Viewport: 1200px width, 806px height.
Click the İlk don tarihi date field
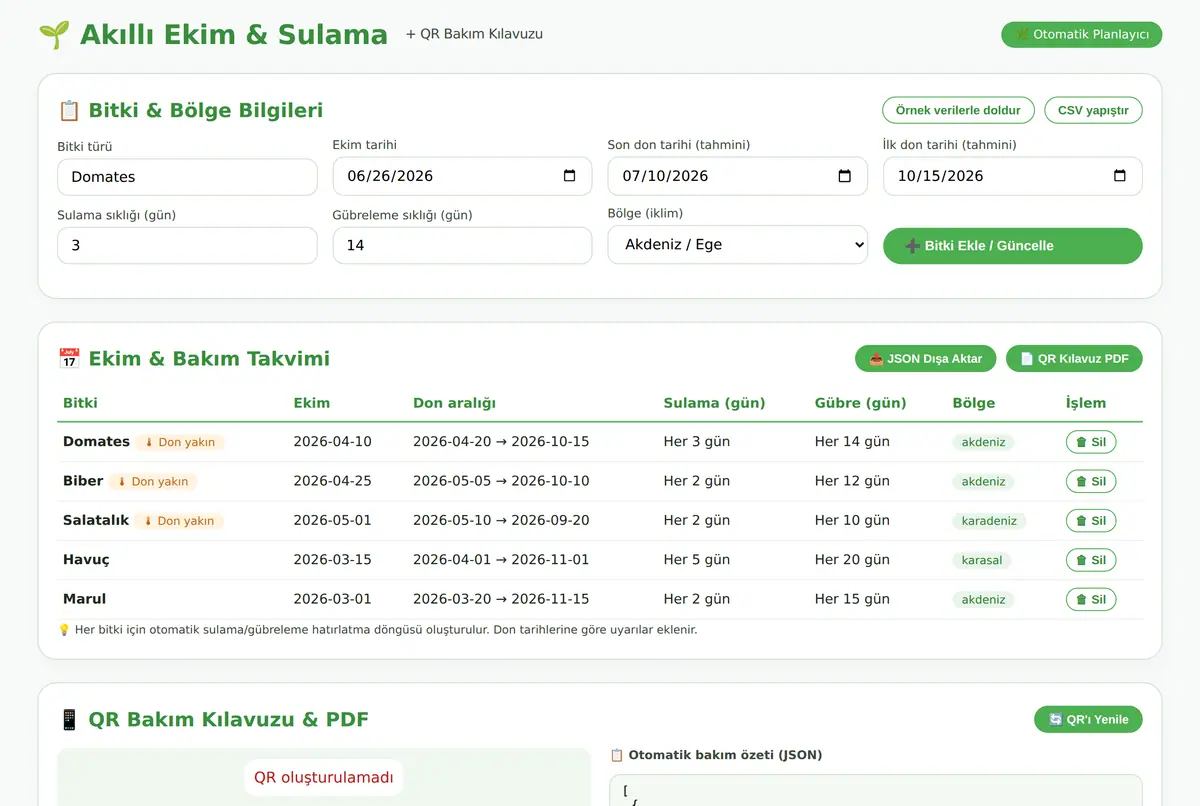pos(1012,176)
